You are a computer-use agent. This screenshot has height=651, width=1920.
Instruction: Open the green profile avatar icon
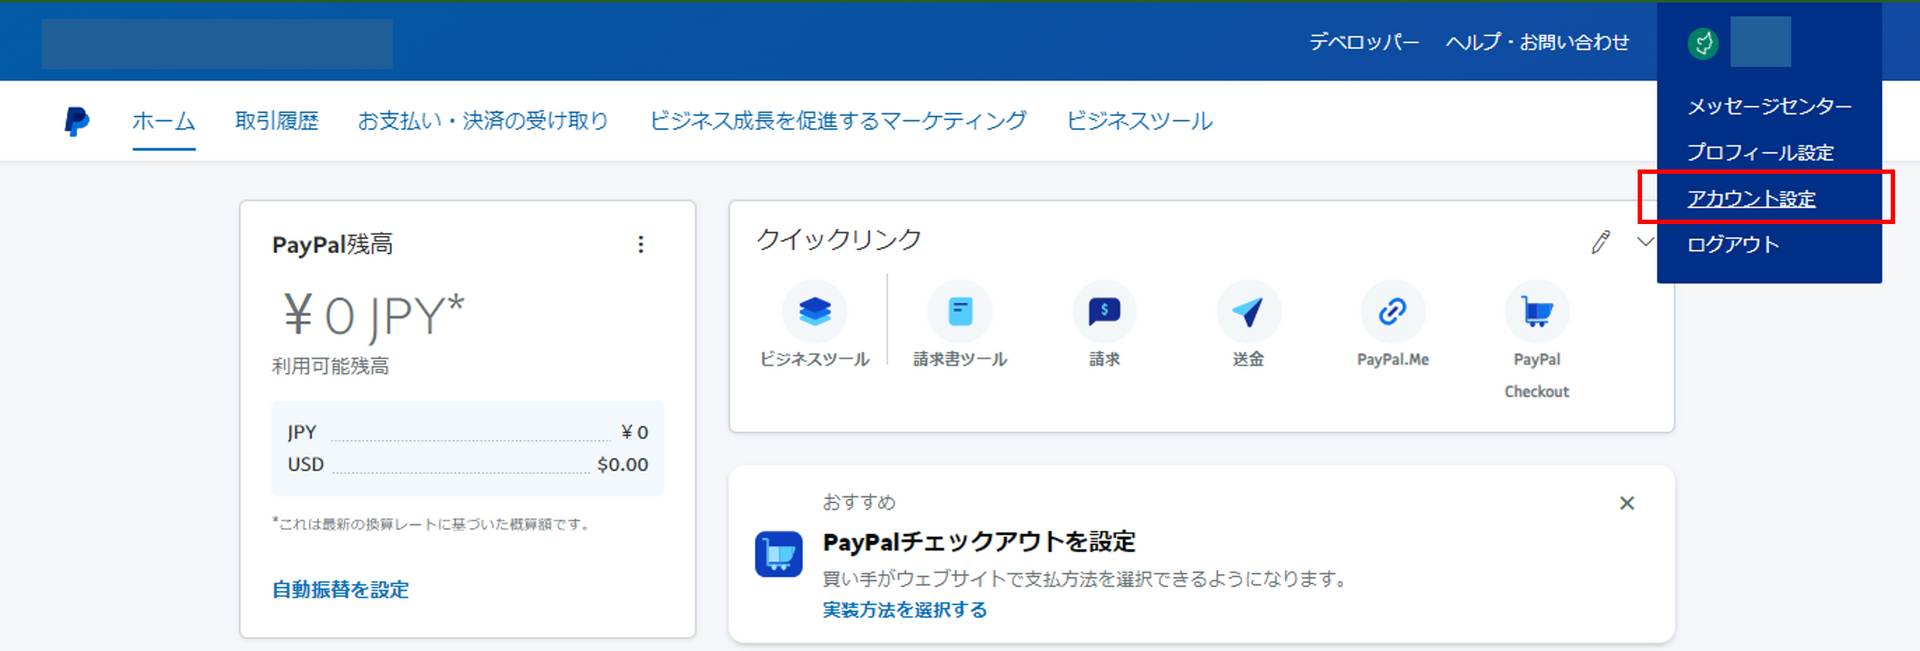pyautogui.click(x=1703, y=43)
